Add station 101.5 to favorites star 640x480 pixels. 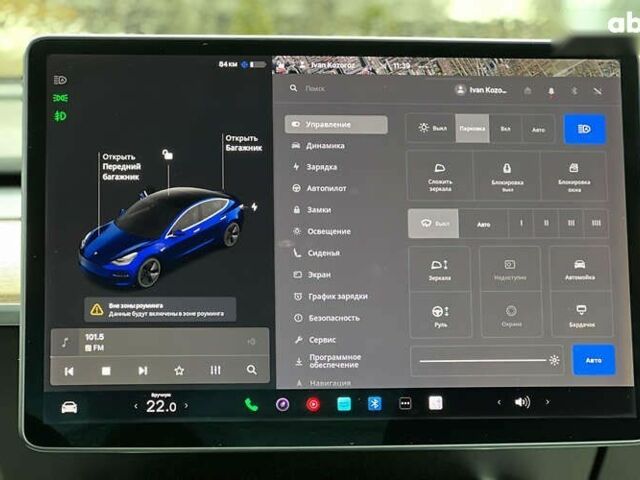pyautogui.click(x=179, y=370)
